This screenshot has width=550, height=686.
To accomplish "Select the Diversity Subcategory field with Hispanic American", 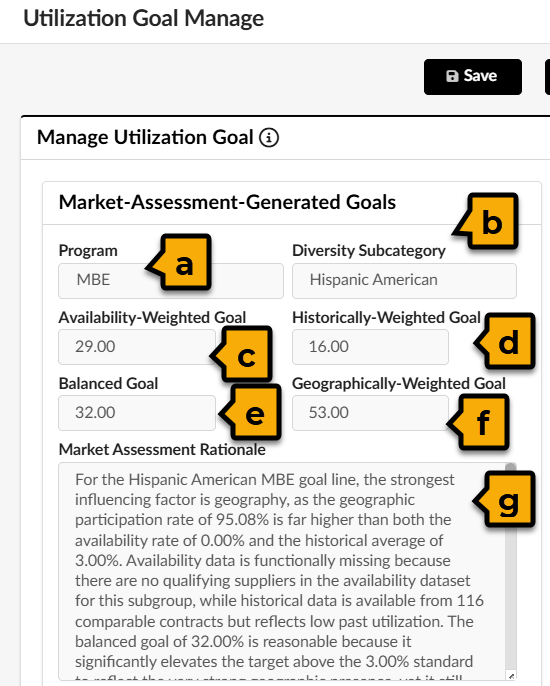I will click(x=404, y=280).
